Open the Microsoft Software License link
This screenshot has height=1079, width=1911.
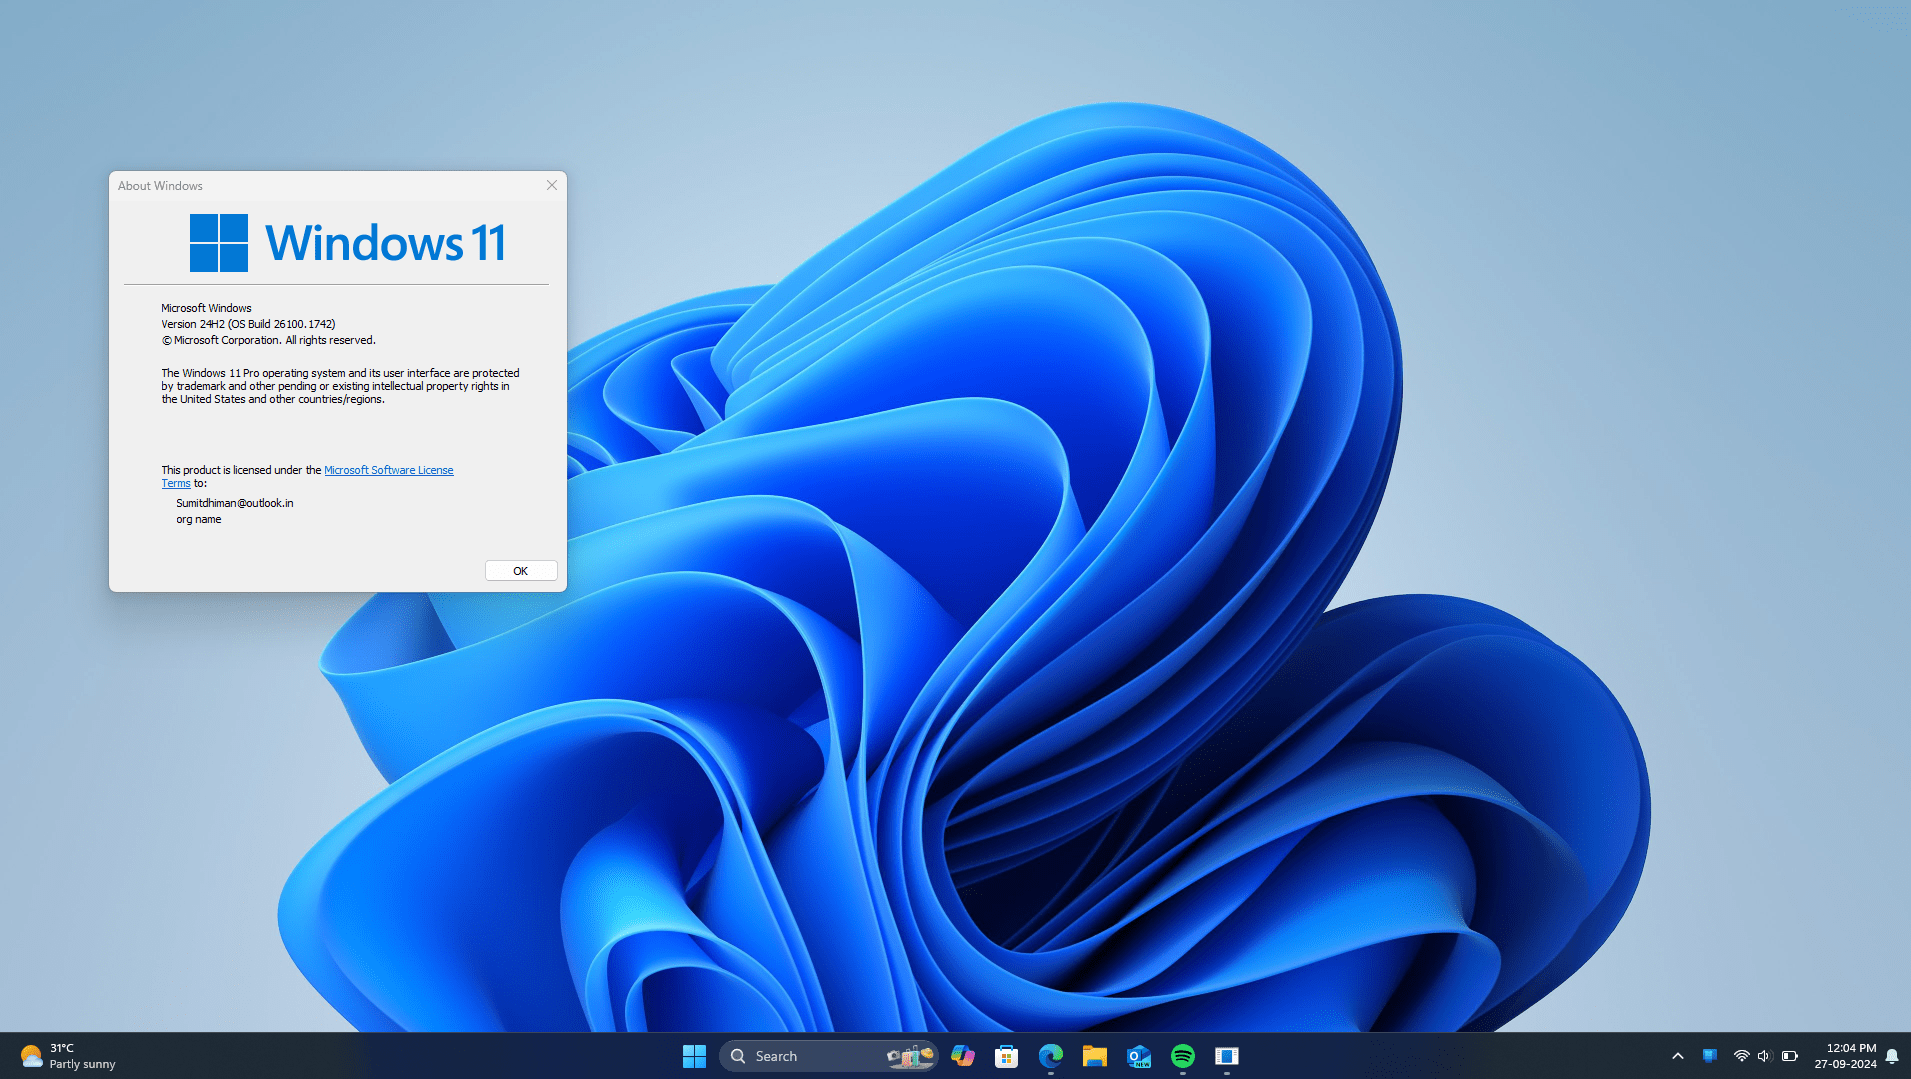pyautogui.click(x=388, y=470)
